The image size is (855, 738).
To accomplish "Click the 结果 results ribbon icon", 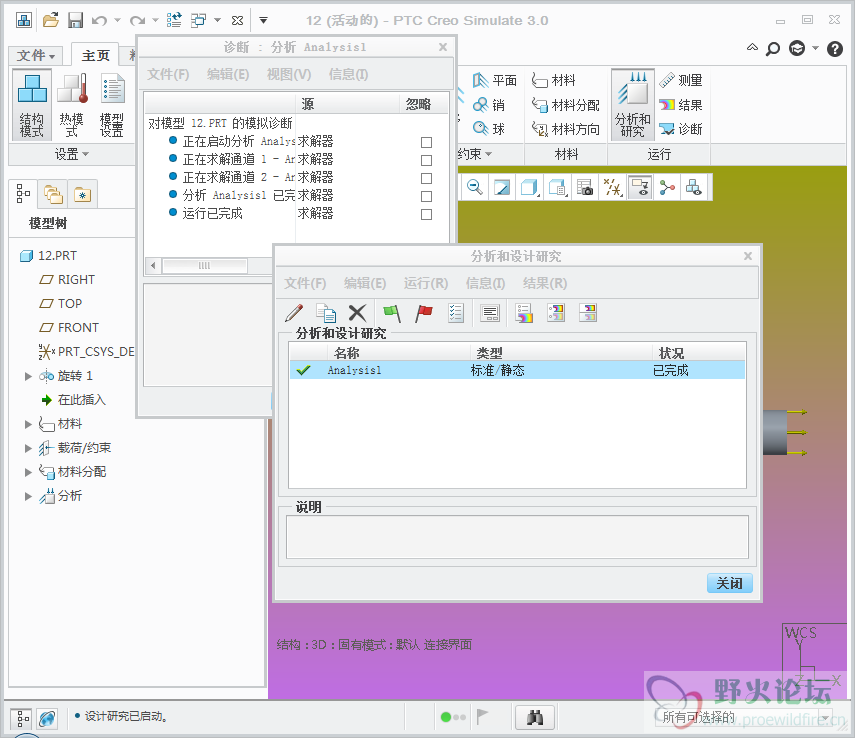I will (681, 105).
